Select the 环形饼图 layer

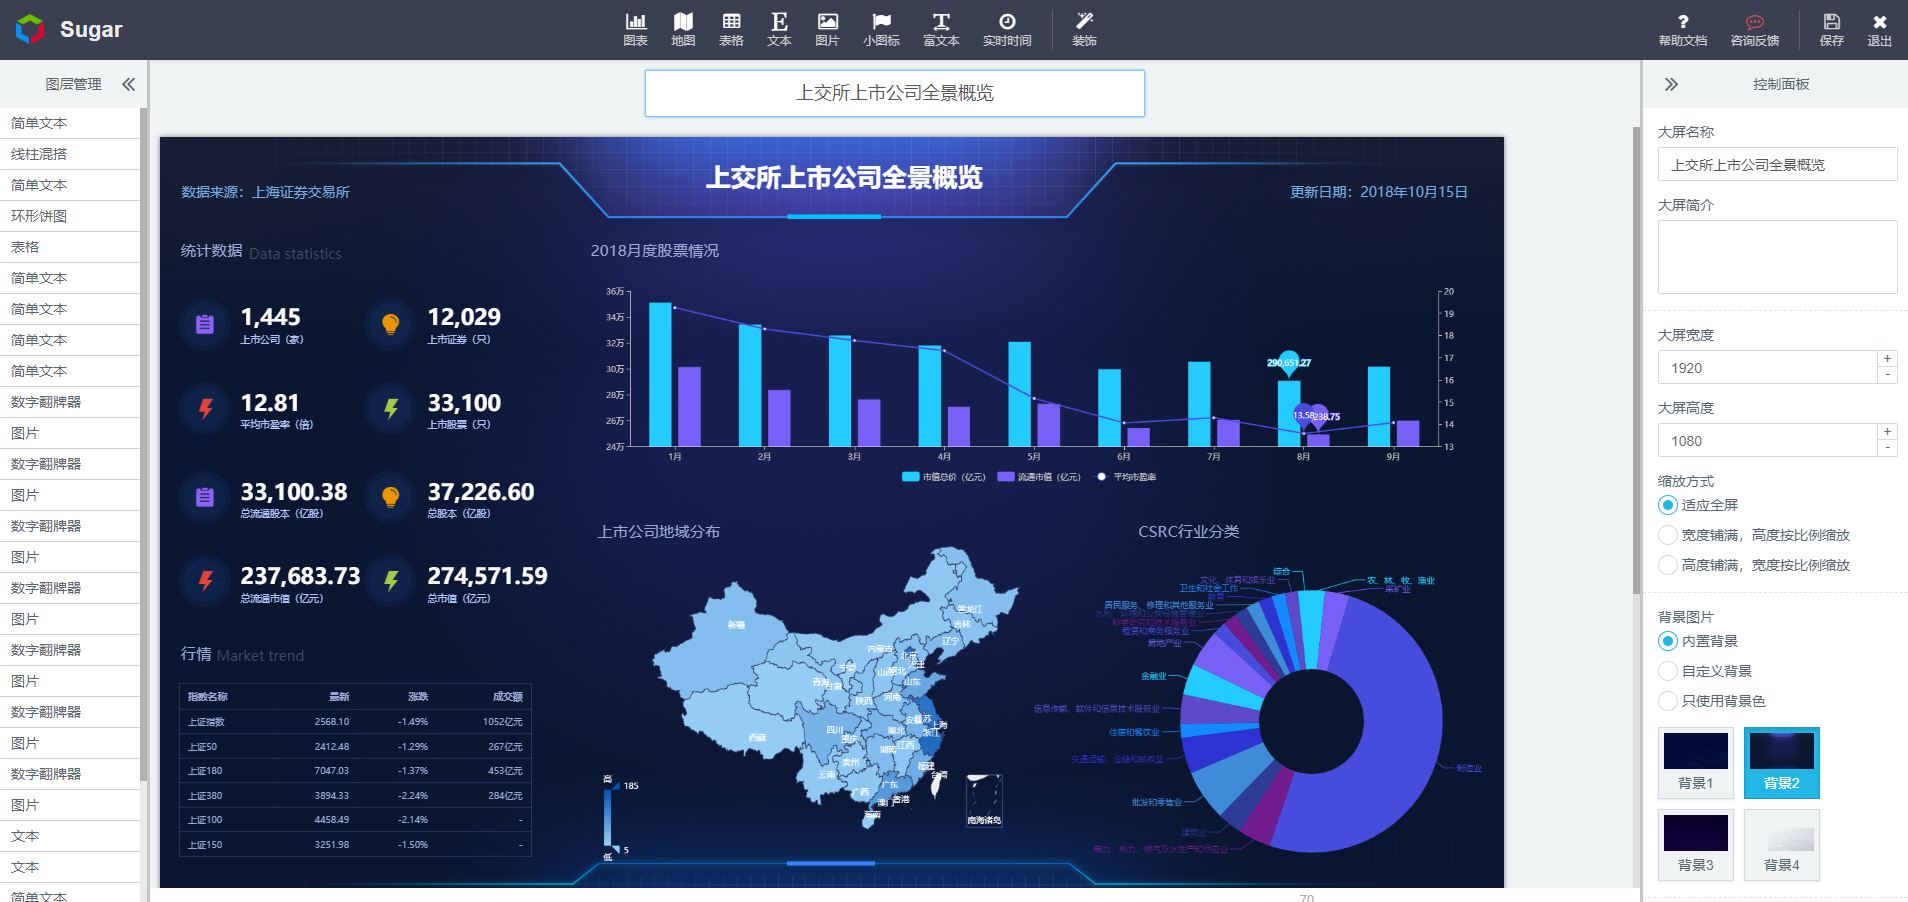(x=70, y=216)
